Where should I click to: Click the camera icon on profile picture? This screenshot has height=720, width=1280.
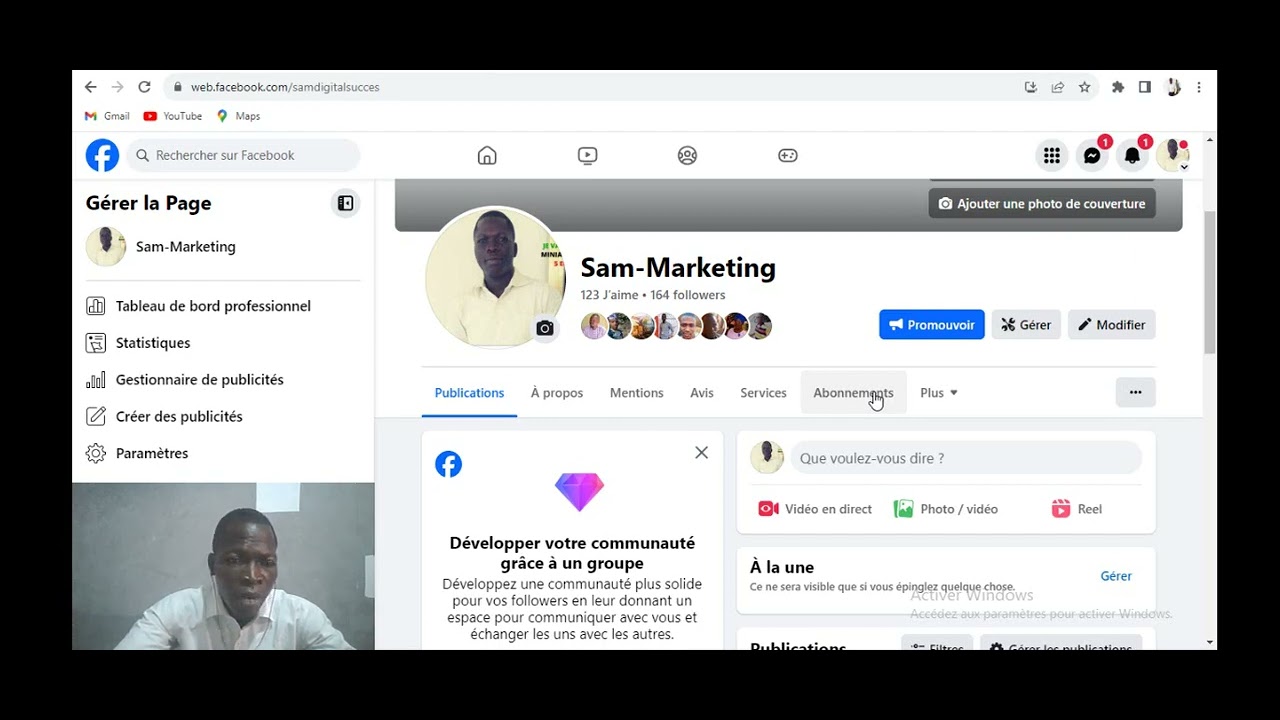[545, 328]
